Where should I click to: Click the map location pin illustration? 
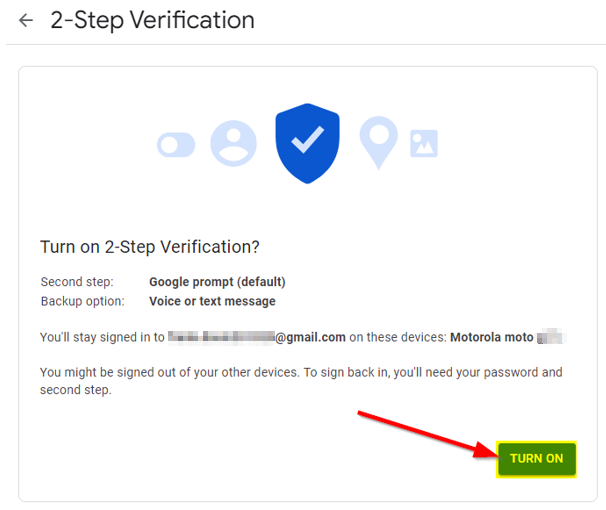(x=379, y=143)
